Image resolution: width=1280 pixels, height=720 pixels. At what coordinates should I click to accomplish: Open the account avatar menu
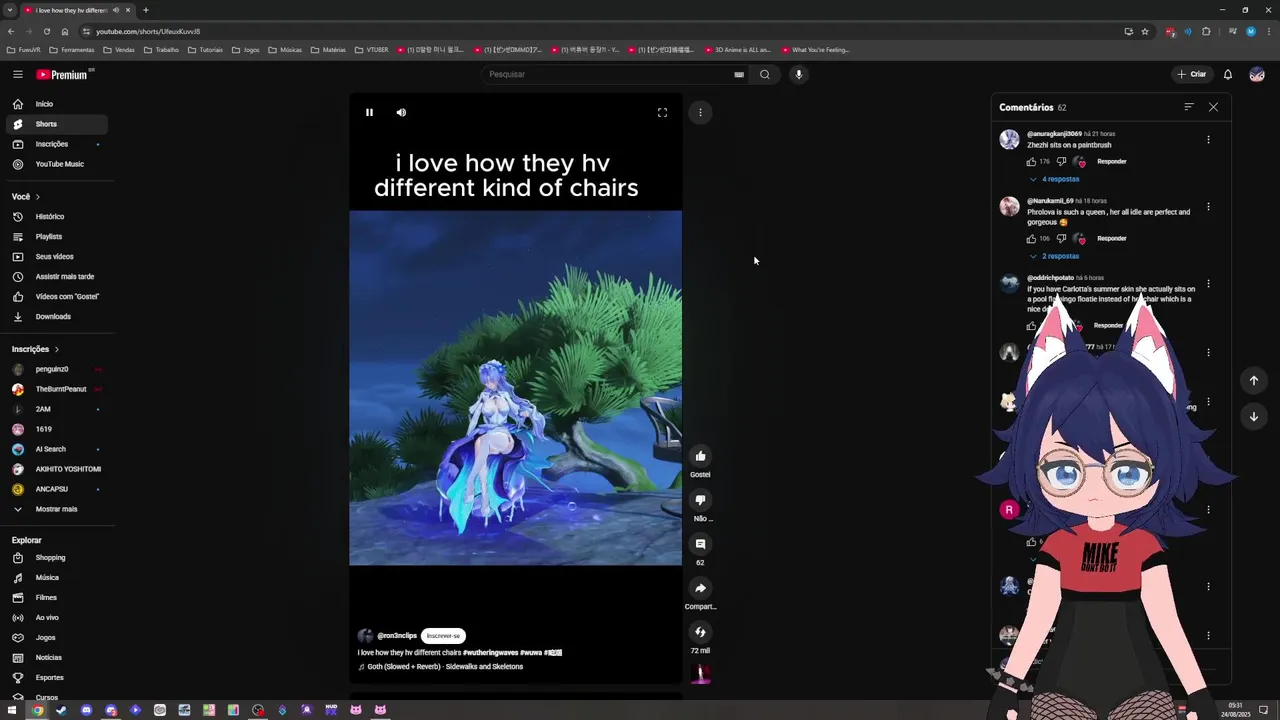click(1257, 74)
